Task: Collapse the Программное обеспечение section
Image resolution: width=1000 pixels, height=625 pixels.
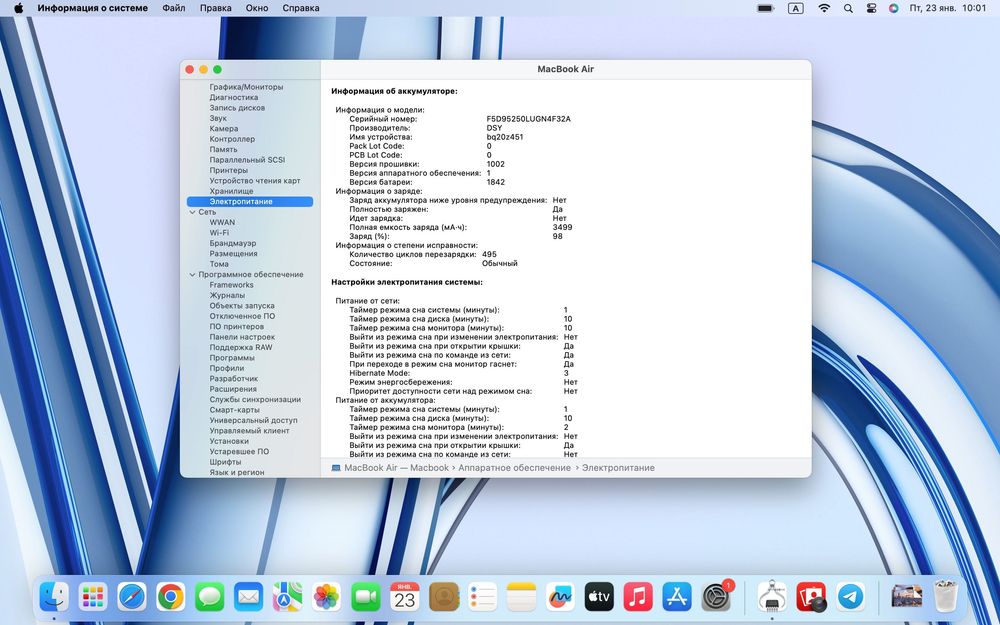Action: 193,275
